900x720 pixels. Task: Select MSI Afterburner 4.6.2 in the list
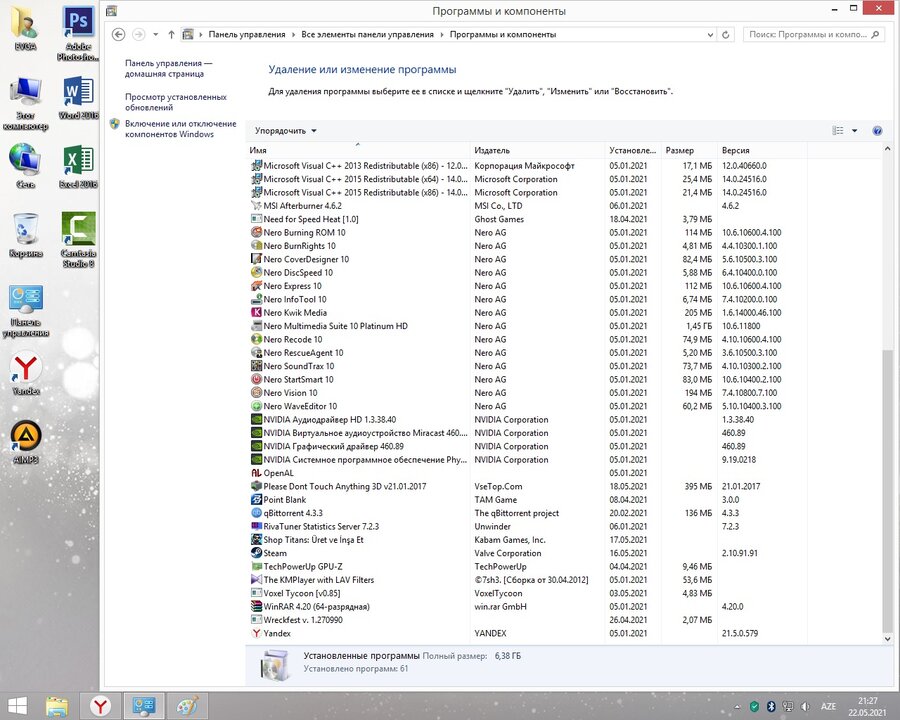tap(302, 206)
